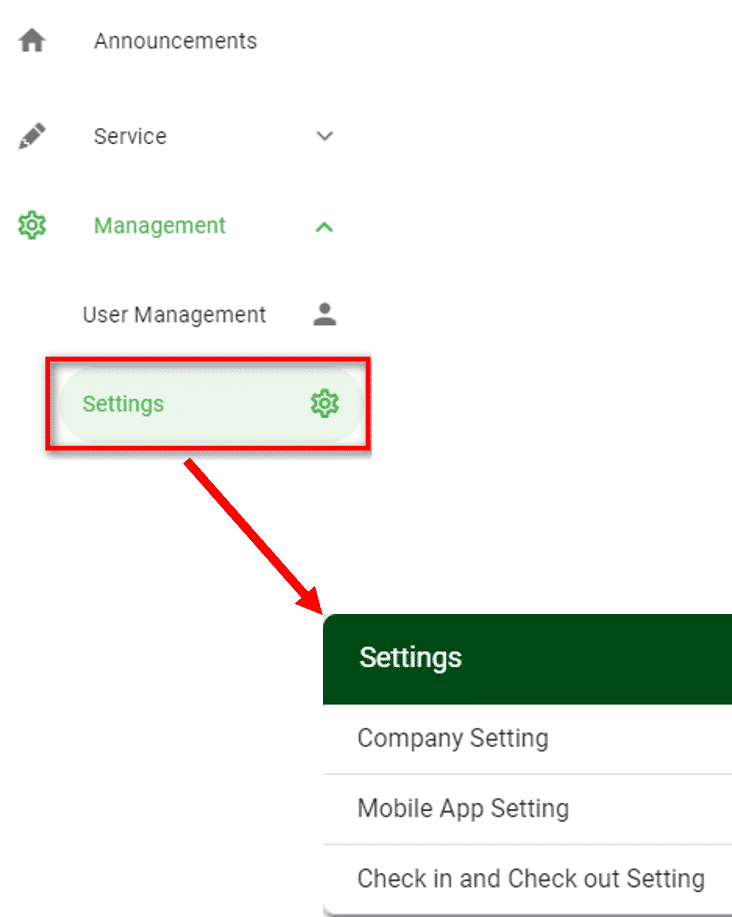This screenshot has height=917, width=732.
Task: Click the person icon next to User Management
Action: pyautogui.click(x=324, y=315)
